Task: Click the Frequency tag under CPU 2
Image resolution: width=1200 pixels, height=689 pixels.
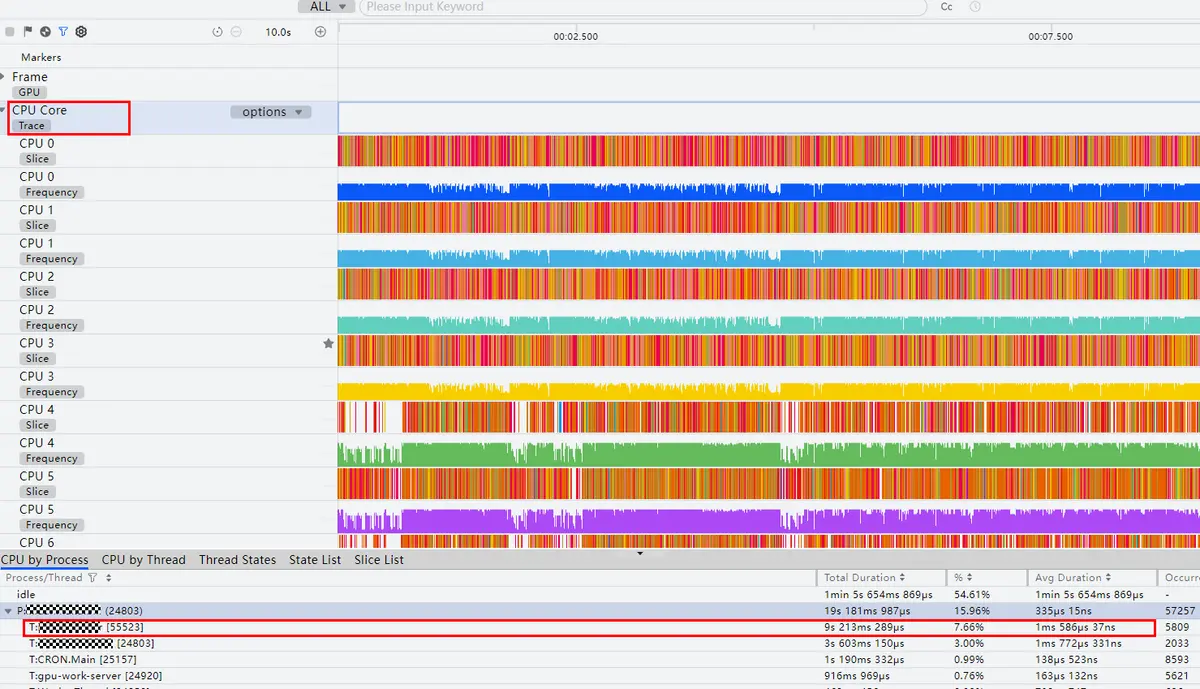Action: (52, 325)
